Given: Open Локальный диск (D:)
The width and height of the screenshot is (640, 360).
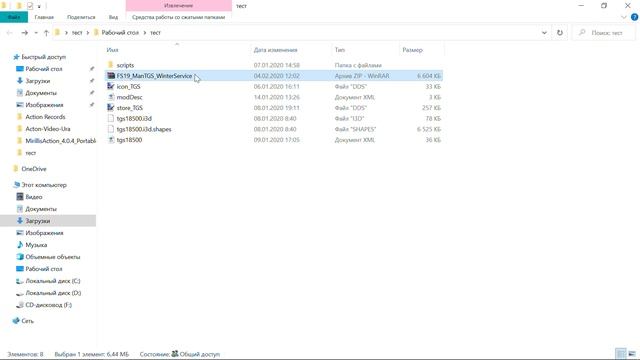Looking at the screenshot, I should click(53, 293).
